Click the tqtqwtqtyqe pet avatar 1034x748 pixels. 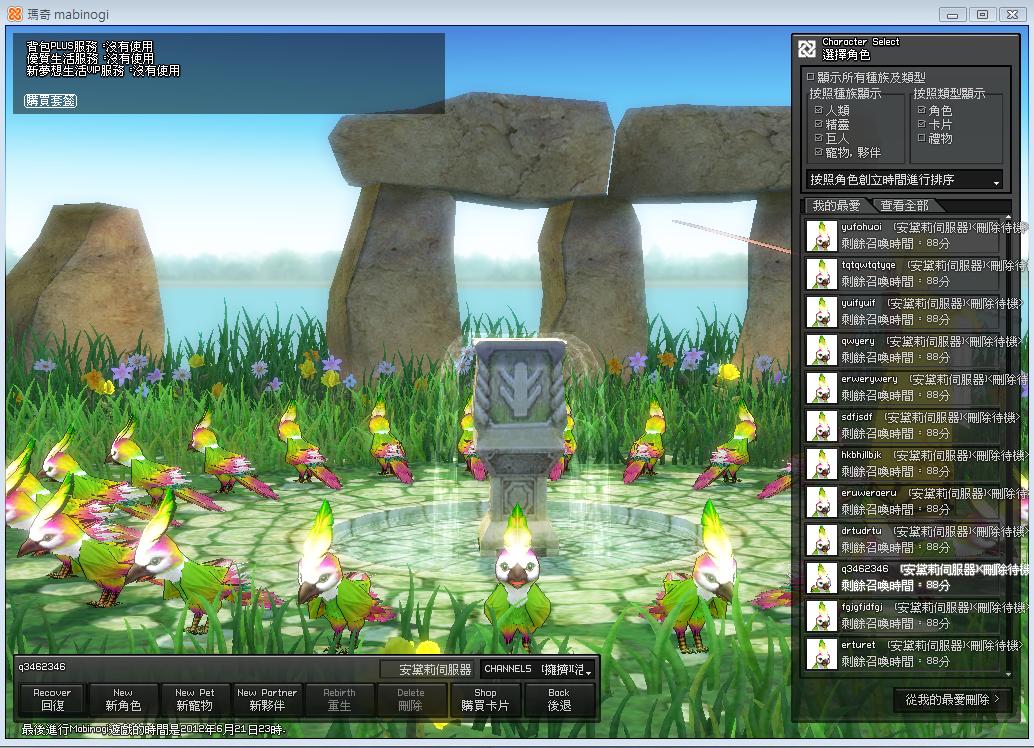pyautogui.click(x=821, y=274)
